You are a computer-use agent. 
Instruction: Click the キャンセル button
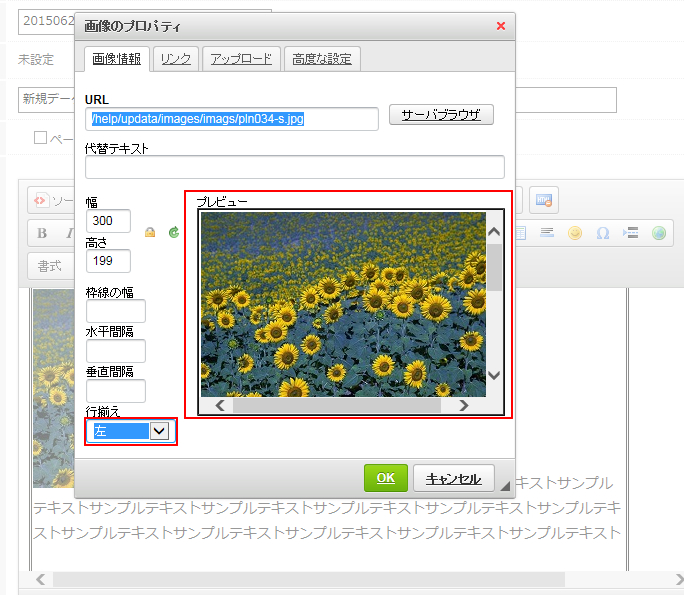453,478
